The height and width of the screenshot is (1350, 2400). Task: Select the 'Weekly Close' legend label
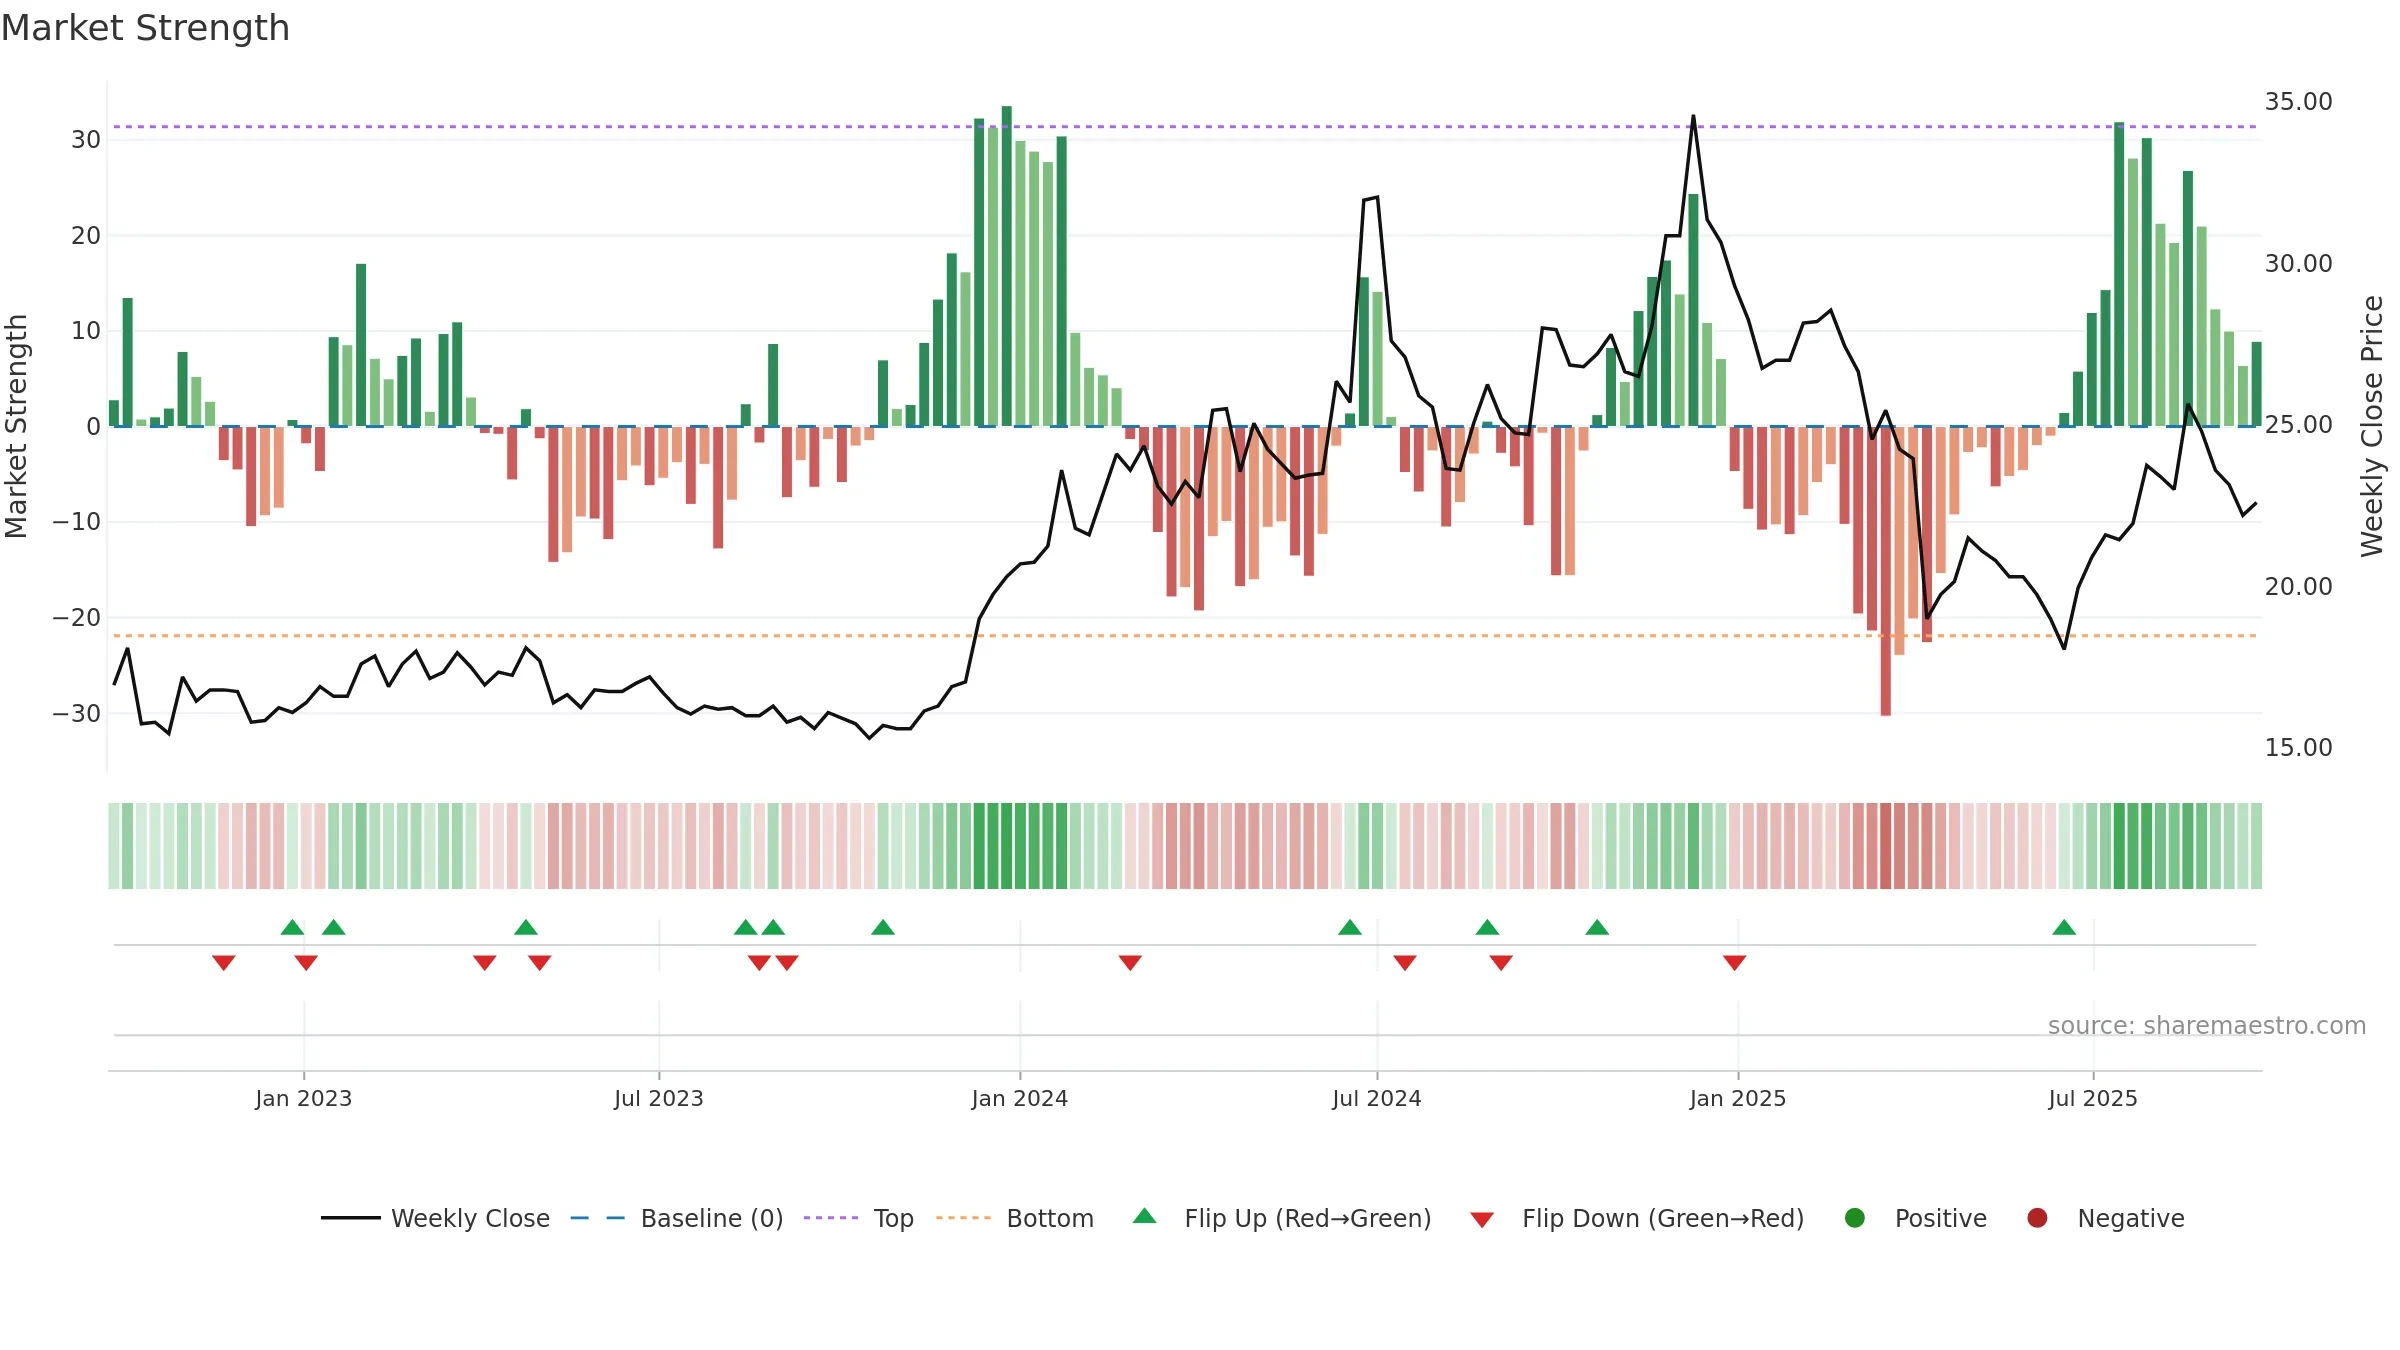point(470,1219)
